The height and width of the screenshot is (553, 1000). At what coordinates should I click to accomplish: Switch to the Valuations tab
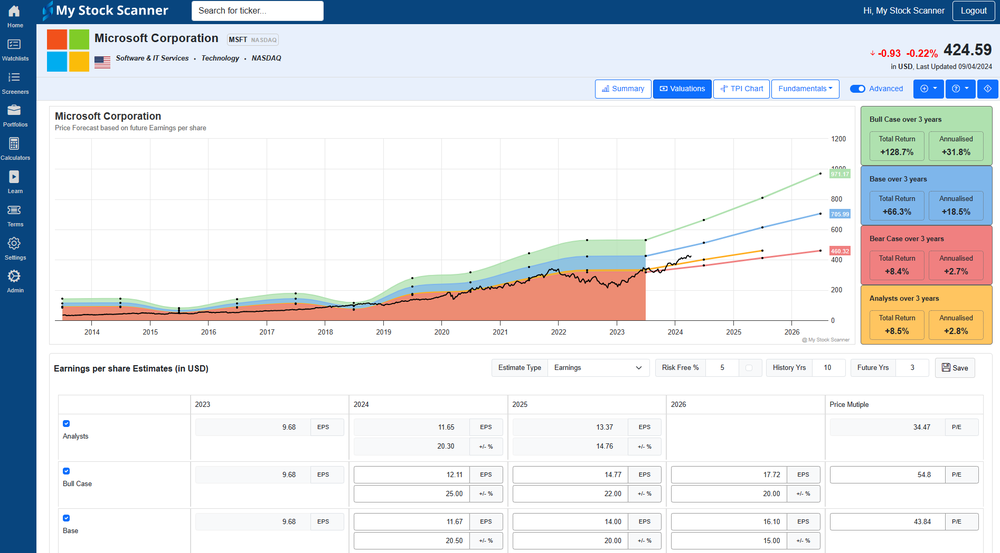(682, 89)
